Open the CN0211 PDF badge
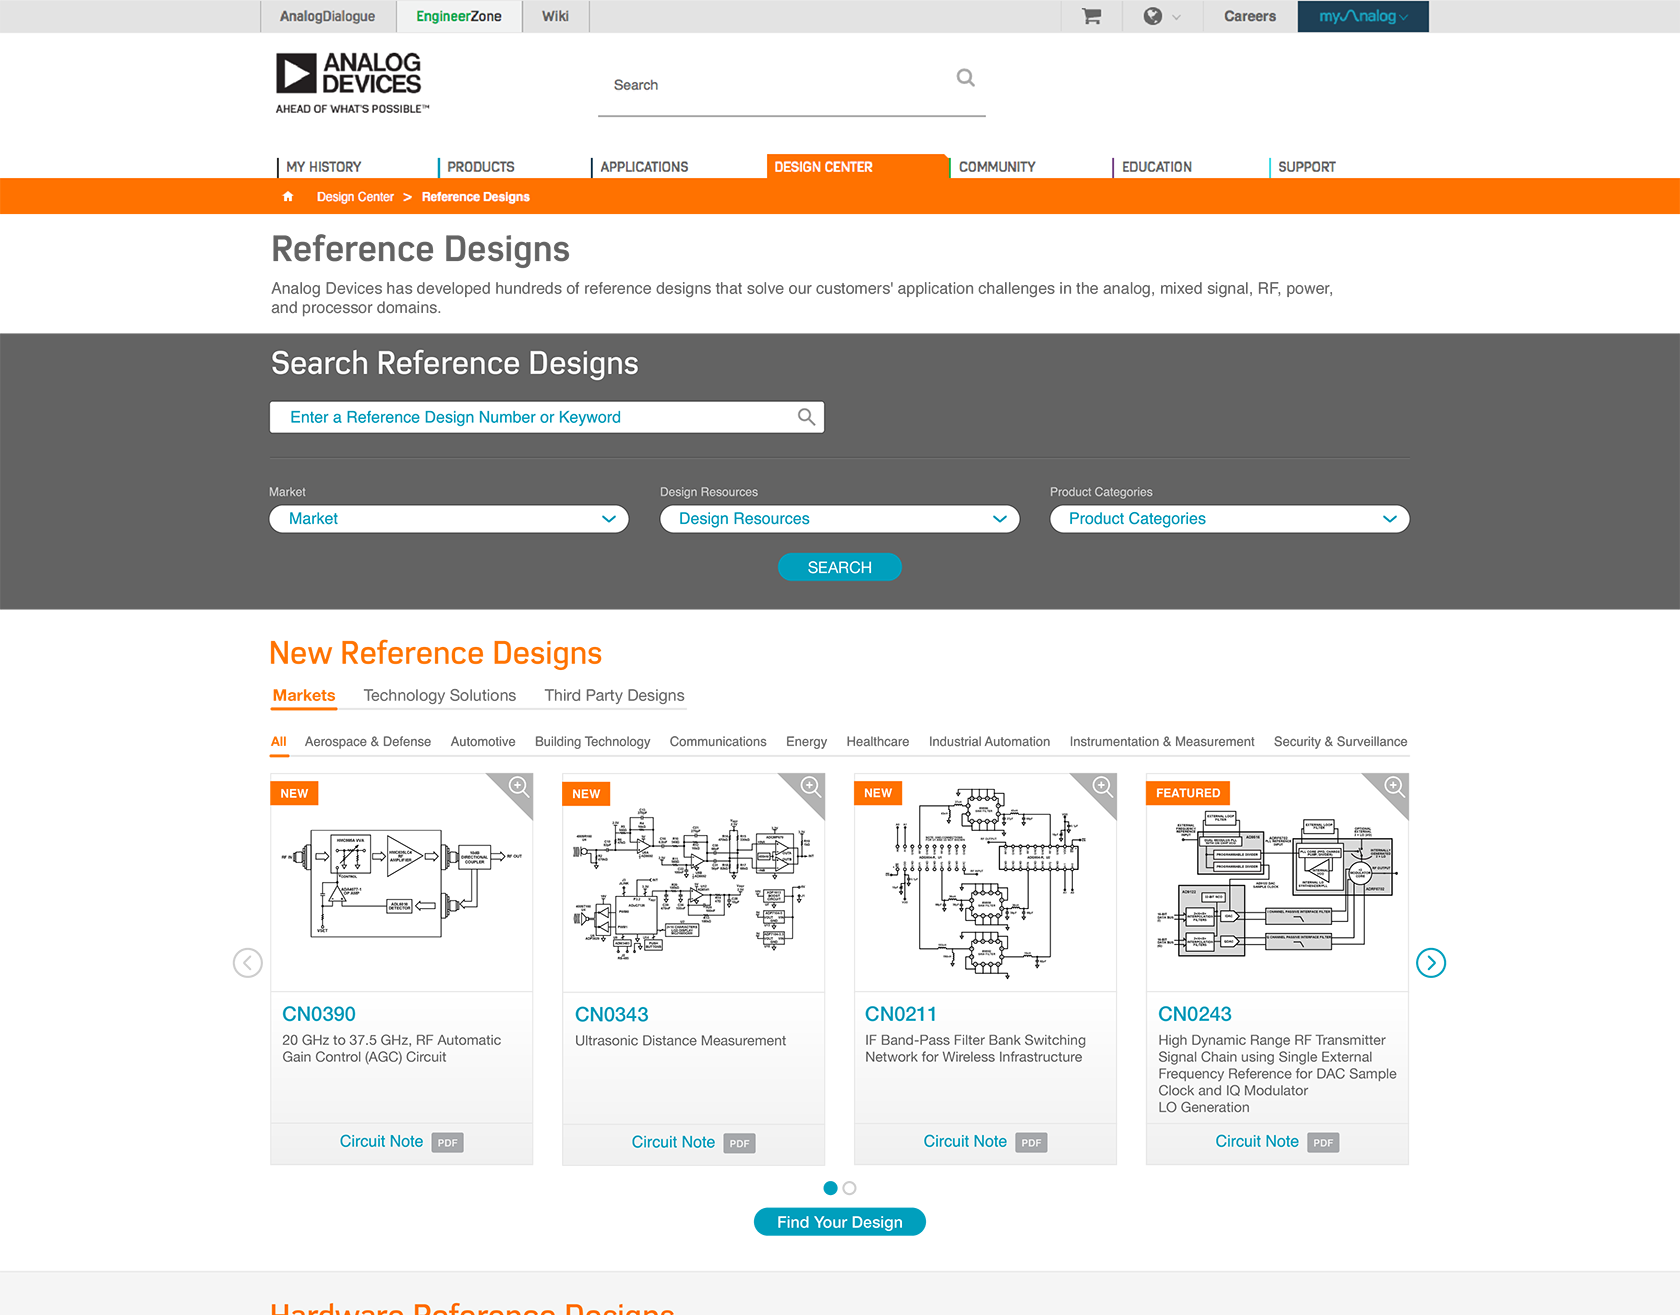Image resolution: width=1680 pixels, height=1315 pixels. 1031,1142
